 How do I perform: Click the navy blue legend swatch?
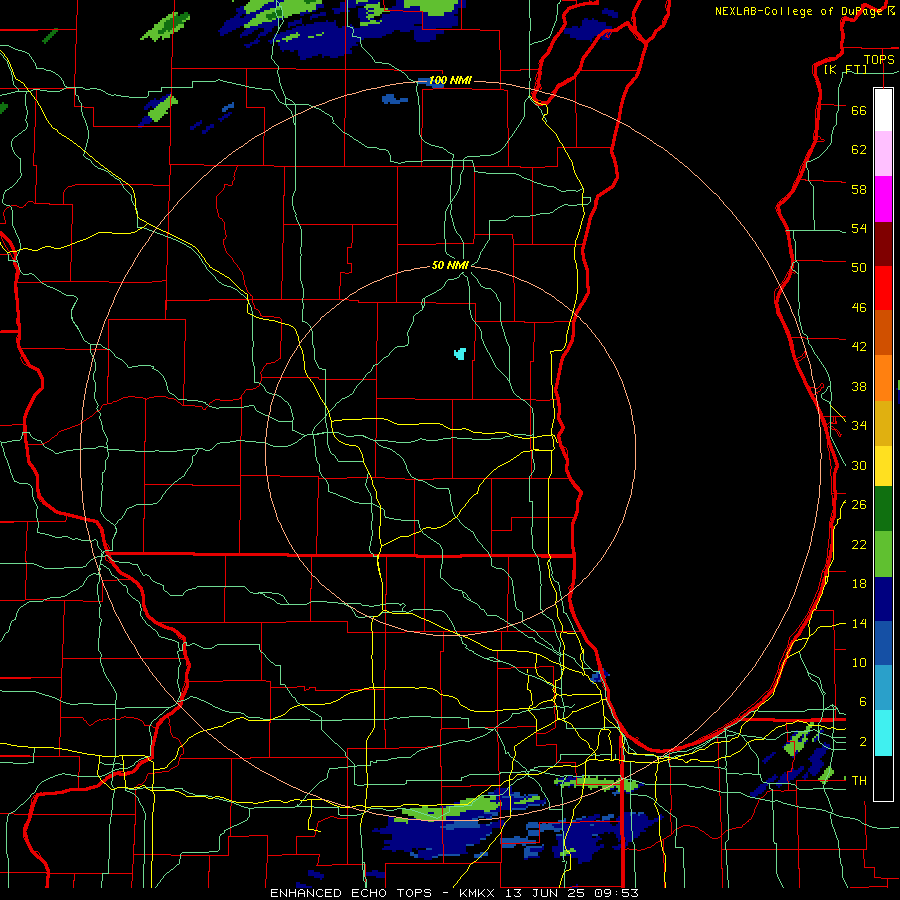point(883,599)
